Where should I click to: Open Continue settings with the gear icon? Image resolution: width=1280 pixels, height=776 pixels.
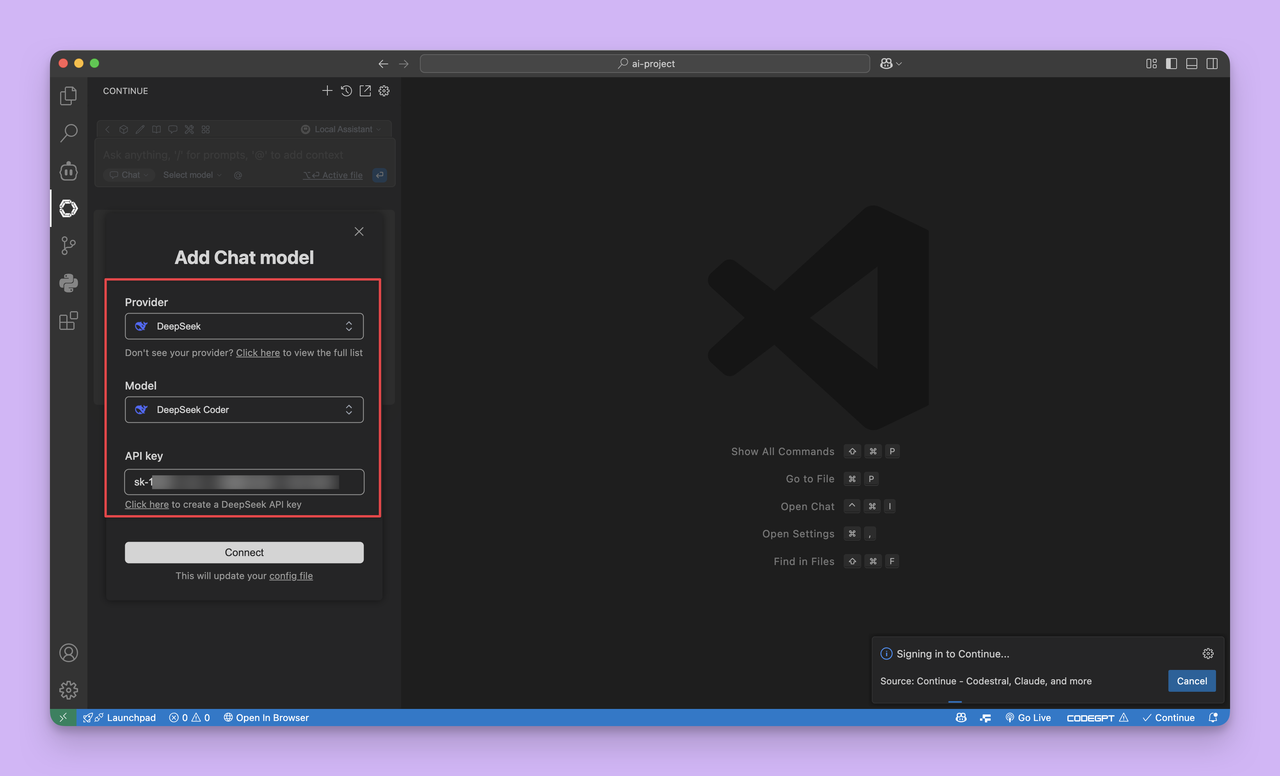click(x=384, y=90)
